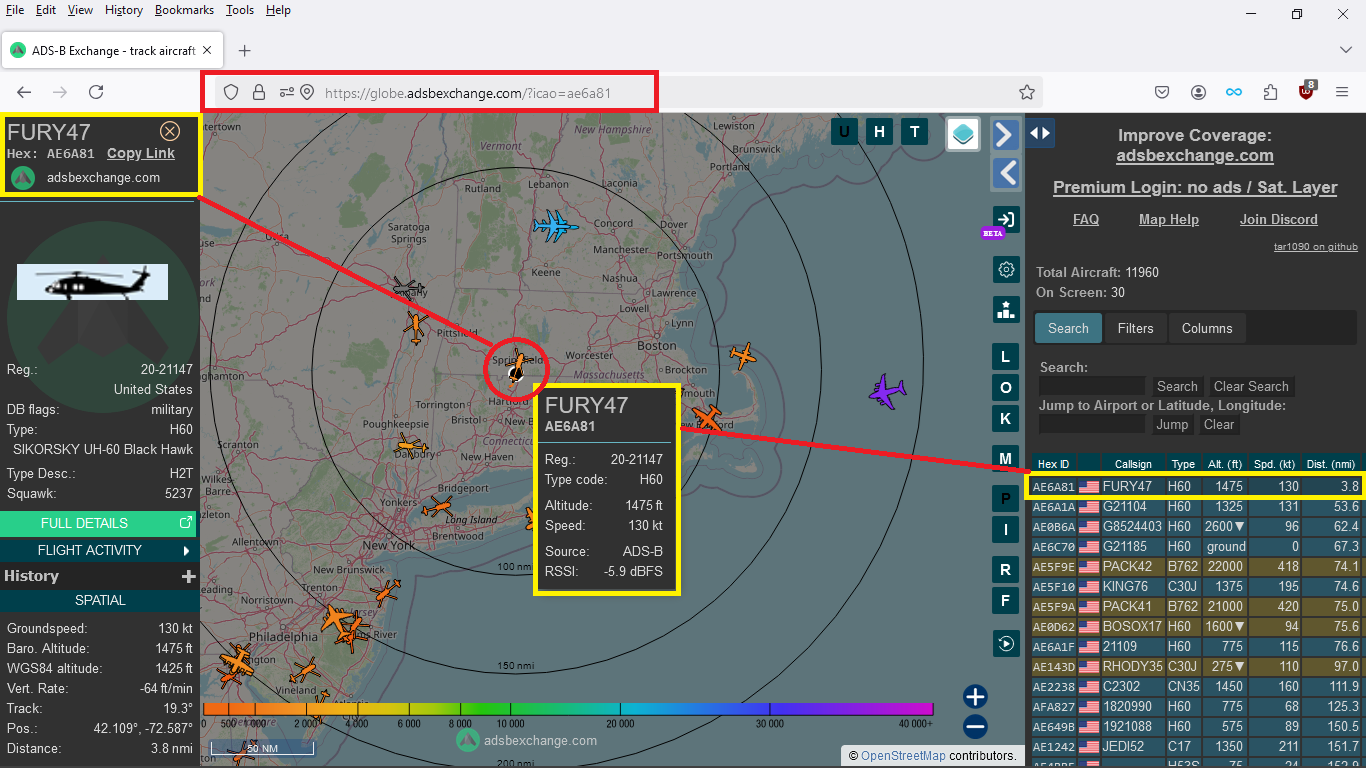Click the blue aircraft near Manchester
Image resolution: width=1366 pixels, height=768 pixels.
click(x=555, y=226)
